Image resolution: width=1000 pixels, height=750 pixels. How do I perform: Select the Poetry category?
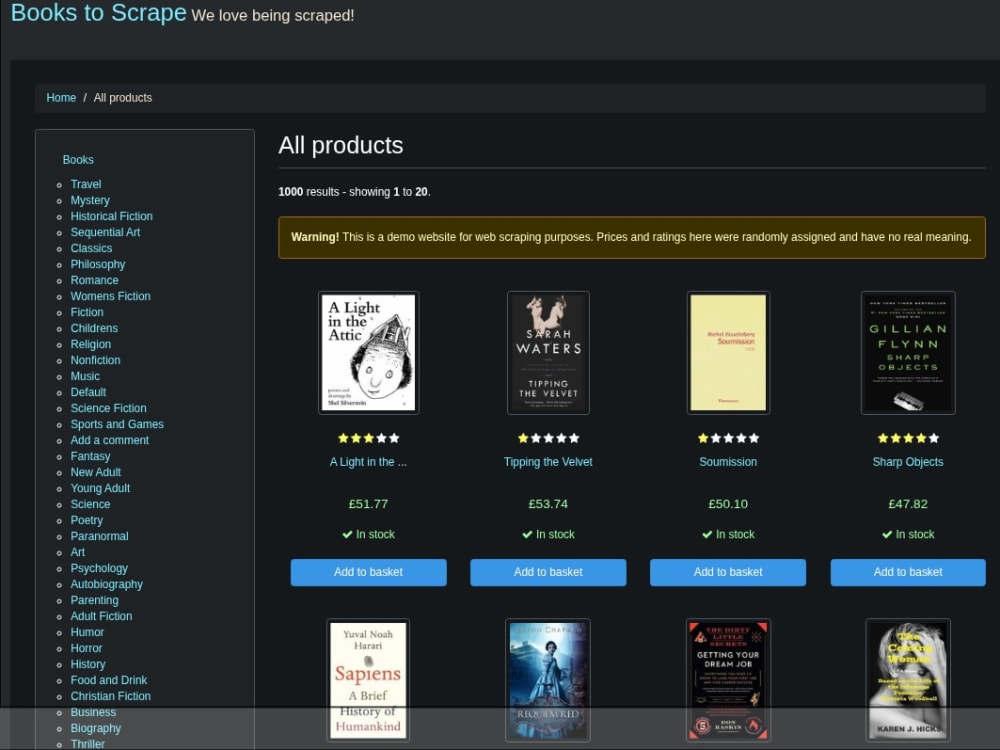click(86, 520)
